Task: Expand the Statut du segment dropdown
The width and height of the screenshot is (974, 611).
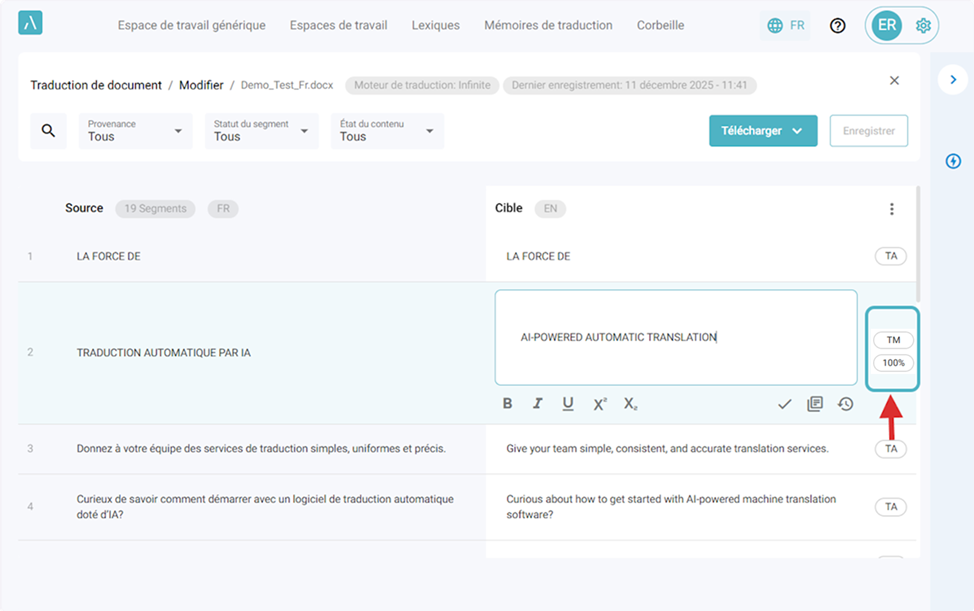Action: tap(262, 131)
